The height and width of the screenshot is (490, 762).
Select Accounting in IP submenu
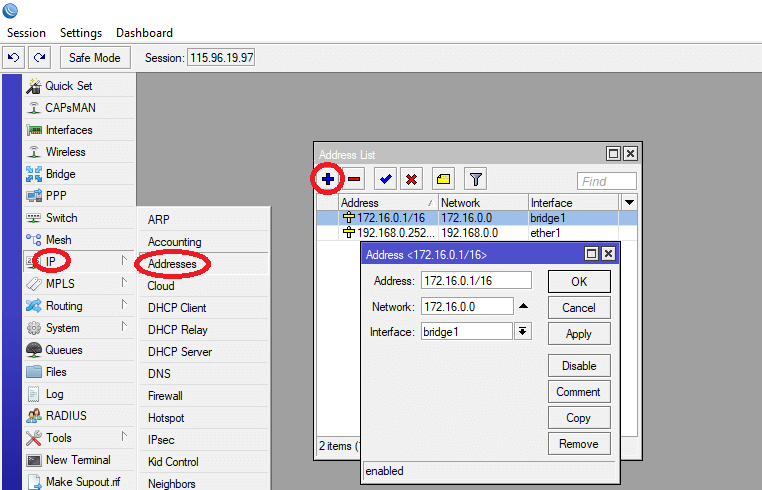coord(204,242)
